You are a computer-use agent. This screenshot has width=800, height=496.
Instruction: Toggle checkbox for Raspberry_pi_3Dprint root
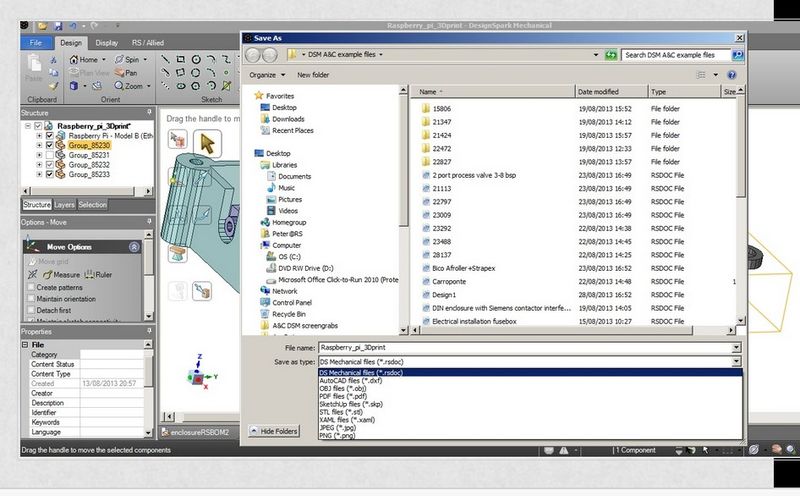38,126
